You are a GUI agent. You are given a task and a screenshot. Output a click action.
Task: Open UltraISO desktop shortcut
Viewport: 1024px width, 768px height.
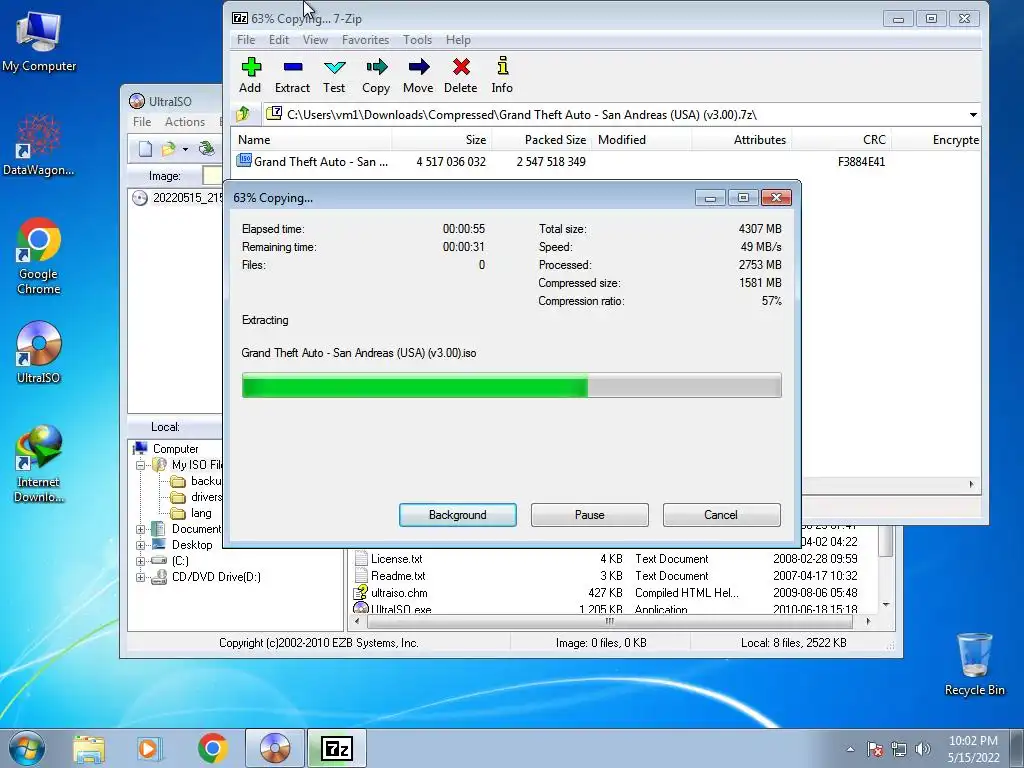[x=39, y=353]
